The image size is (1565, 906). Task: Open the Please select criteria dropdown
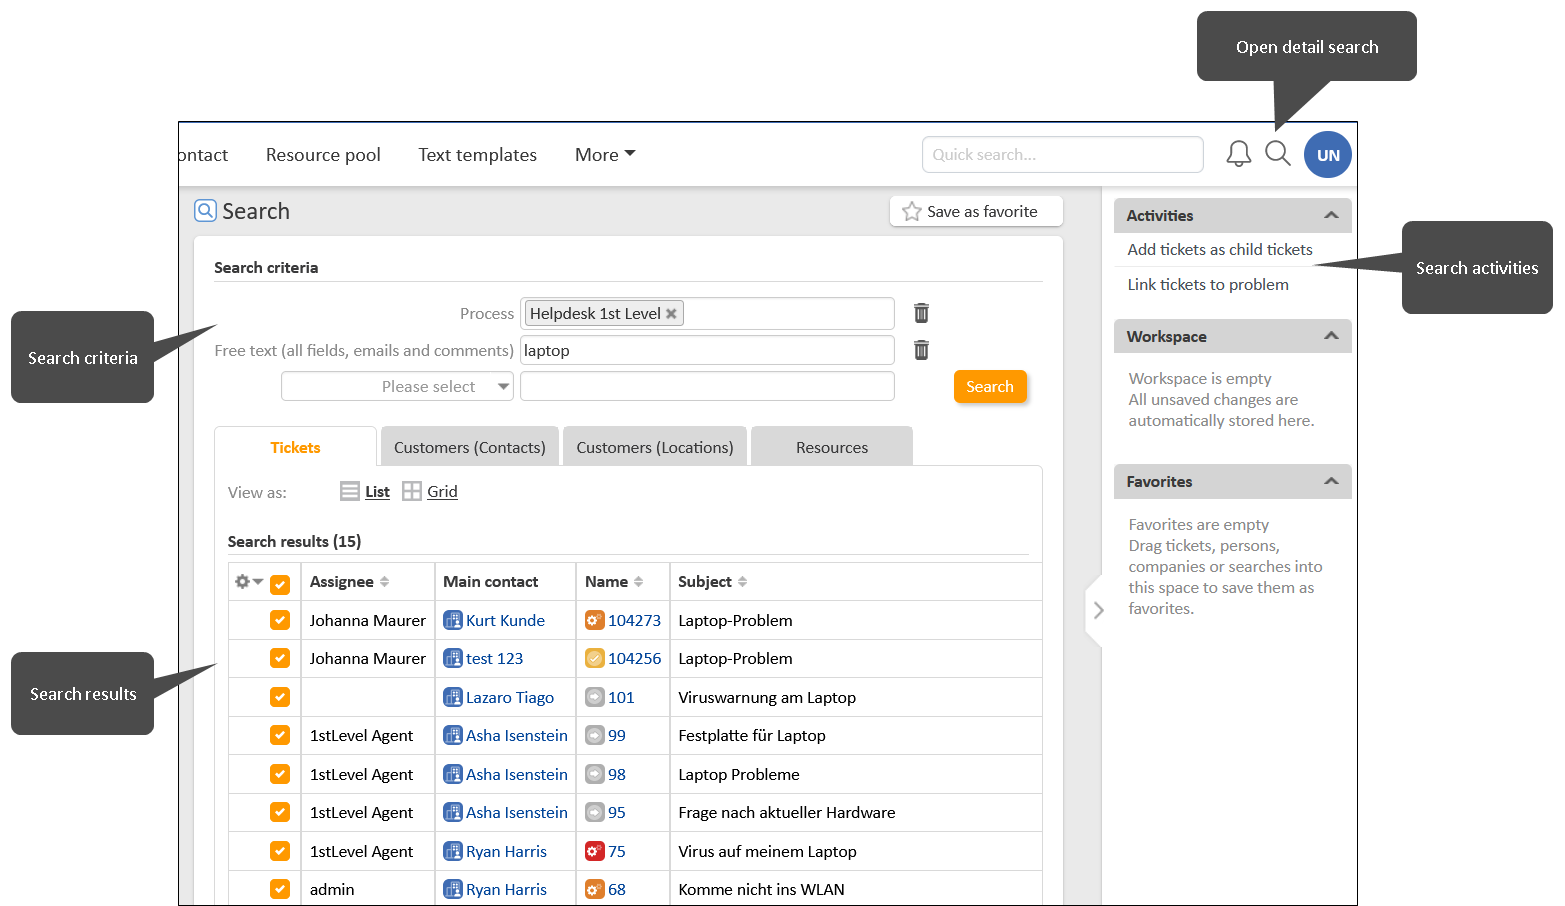point(397,387)
